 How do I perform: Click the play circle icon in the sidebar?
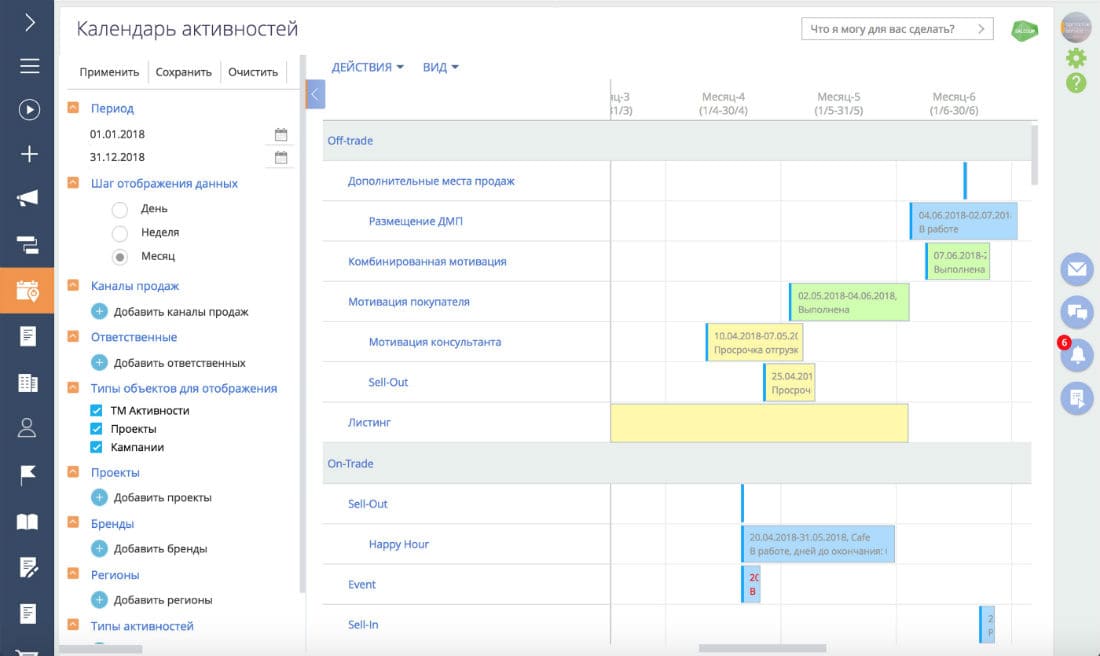tap(29, 109)
